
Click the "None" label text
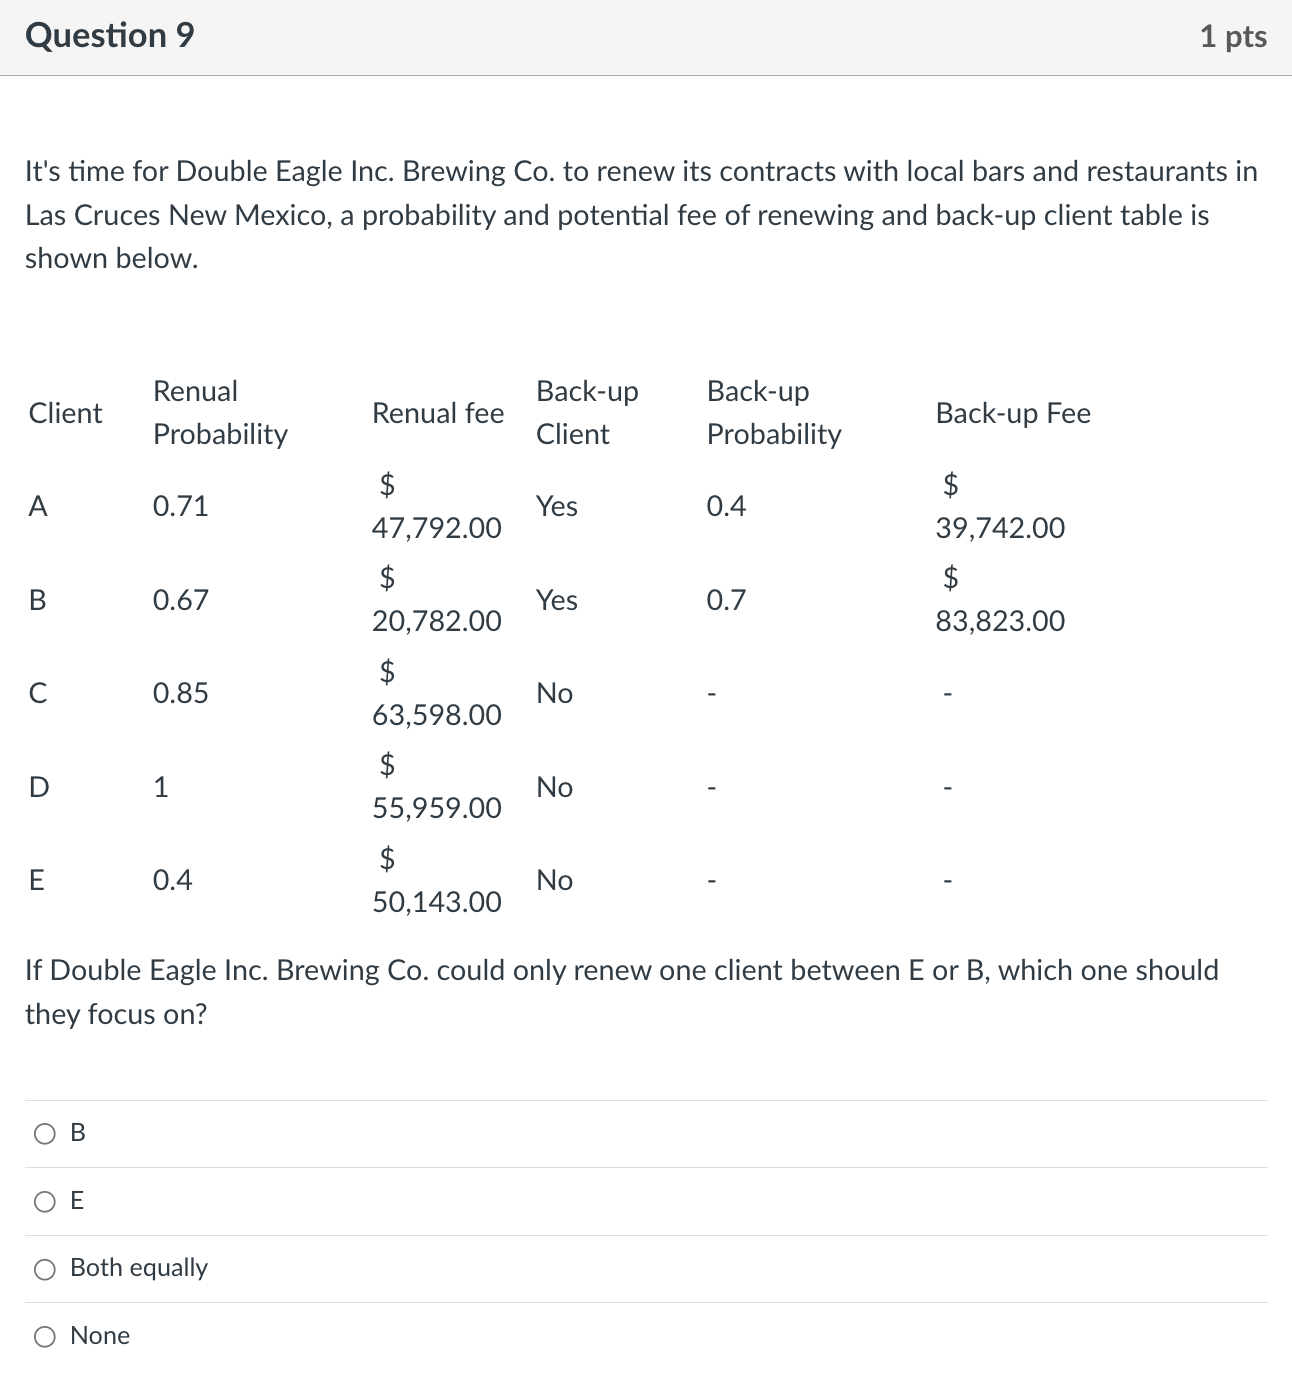(x=100, y=1335)
